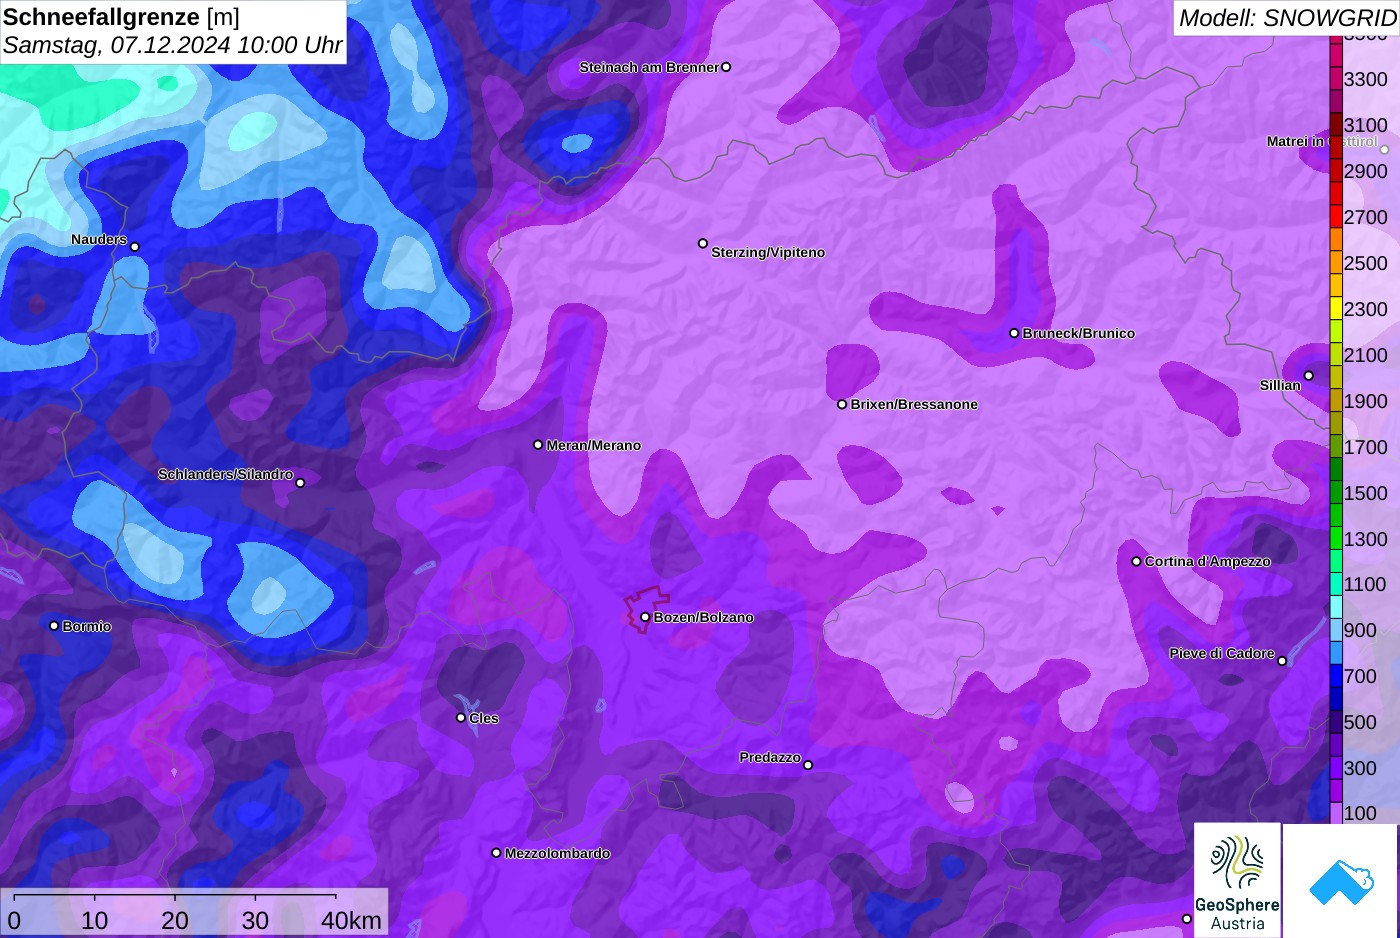Select the Bruneck/Brunico marker dot

1014,333
